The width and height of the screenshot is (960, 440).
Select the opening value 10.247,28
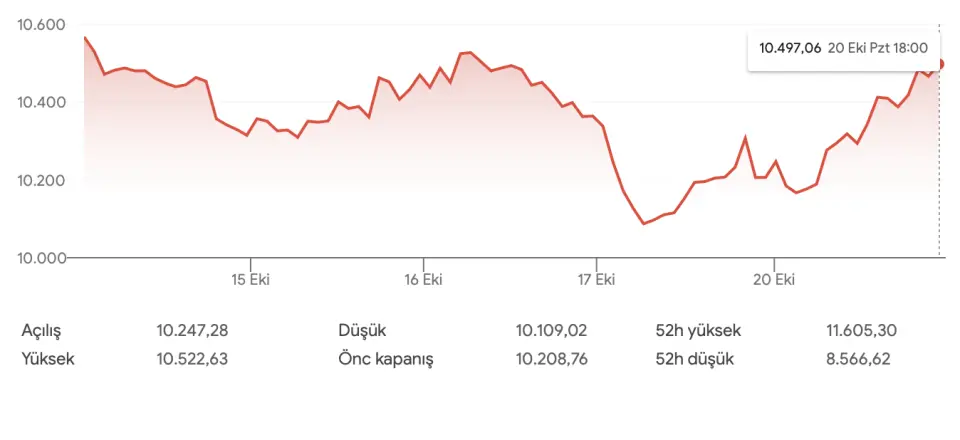click(192, 331)
